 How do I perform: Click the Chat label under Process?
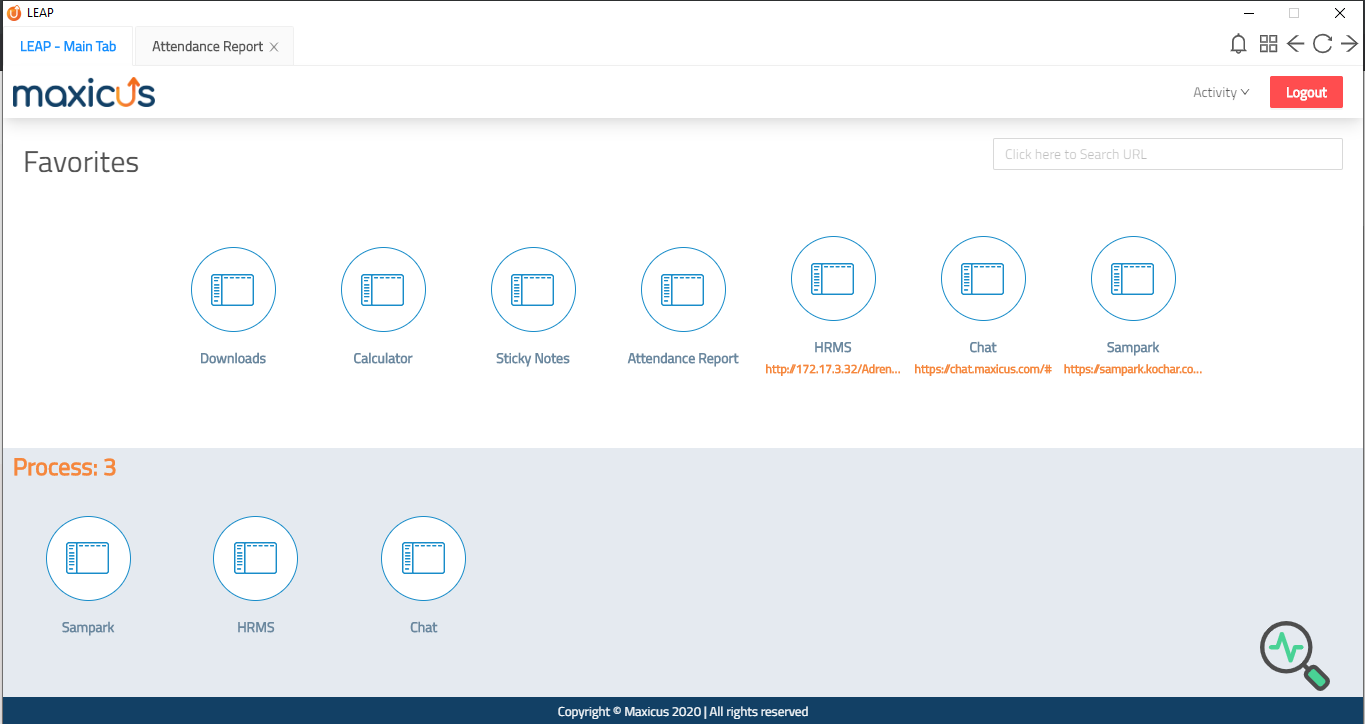click(x=423, y=627)
